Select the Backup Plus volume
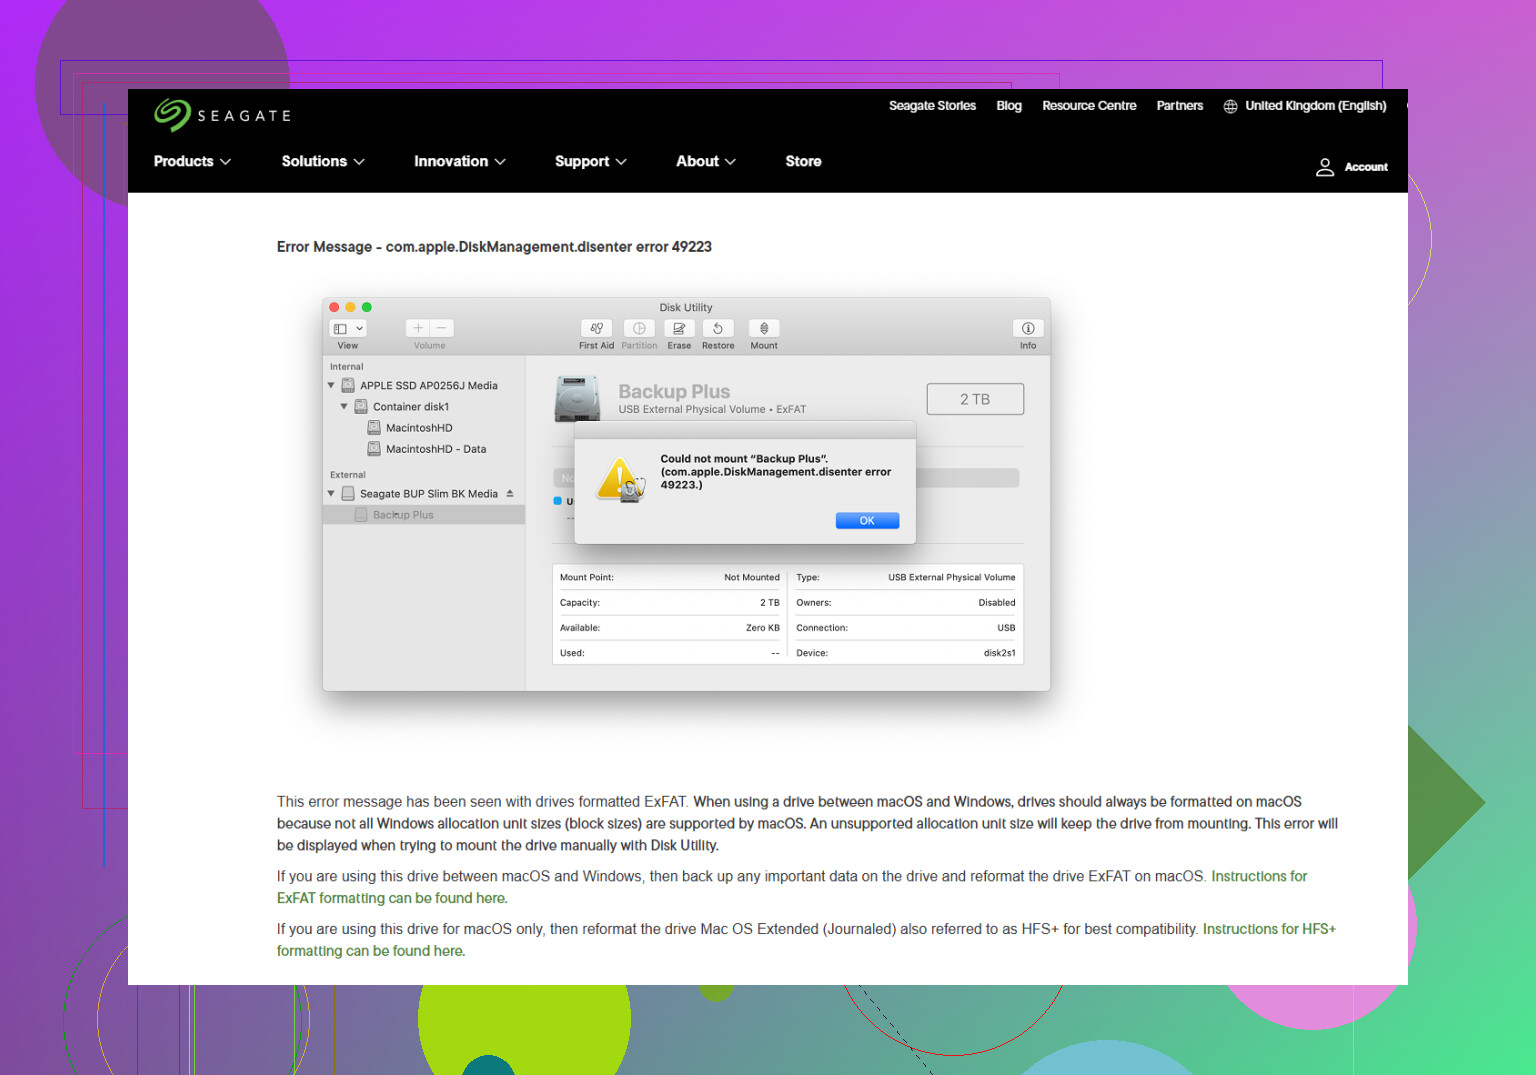 point(424,515)
